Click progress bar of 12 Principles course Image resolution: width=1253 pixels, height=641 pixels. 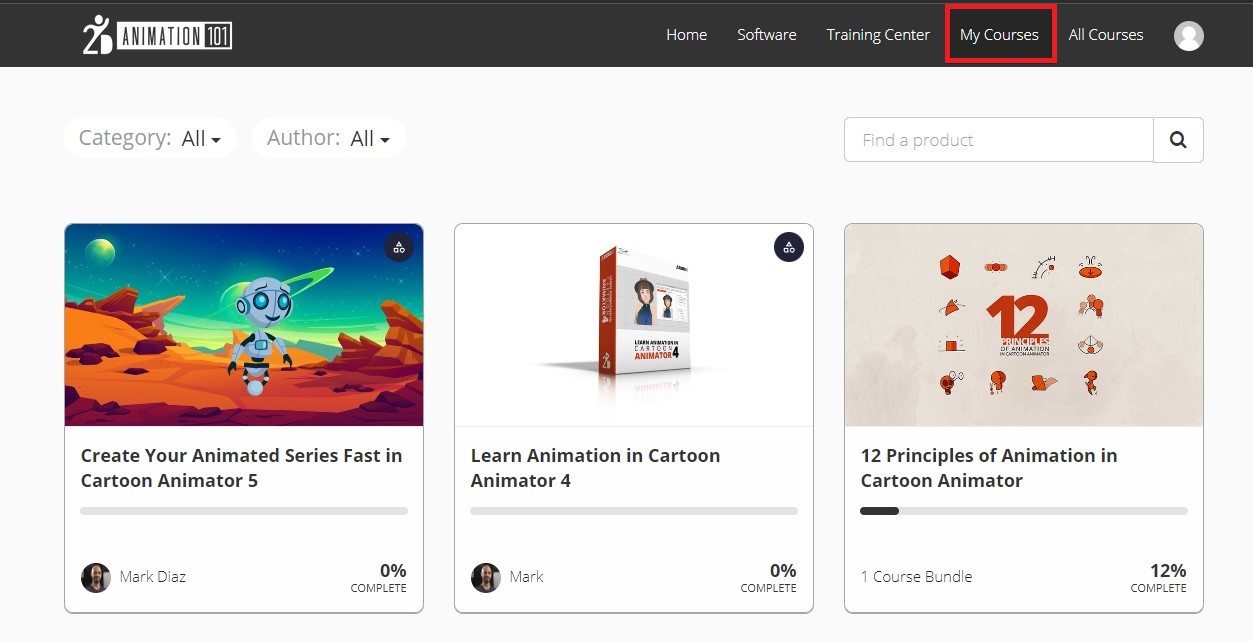1024,511
